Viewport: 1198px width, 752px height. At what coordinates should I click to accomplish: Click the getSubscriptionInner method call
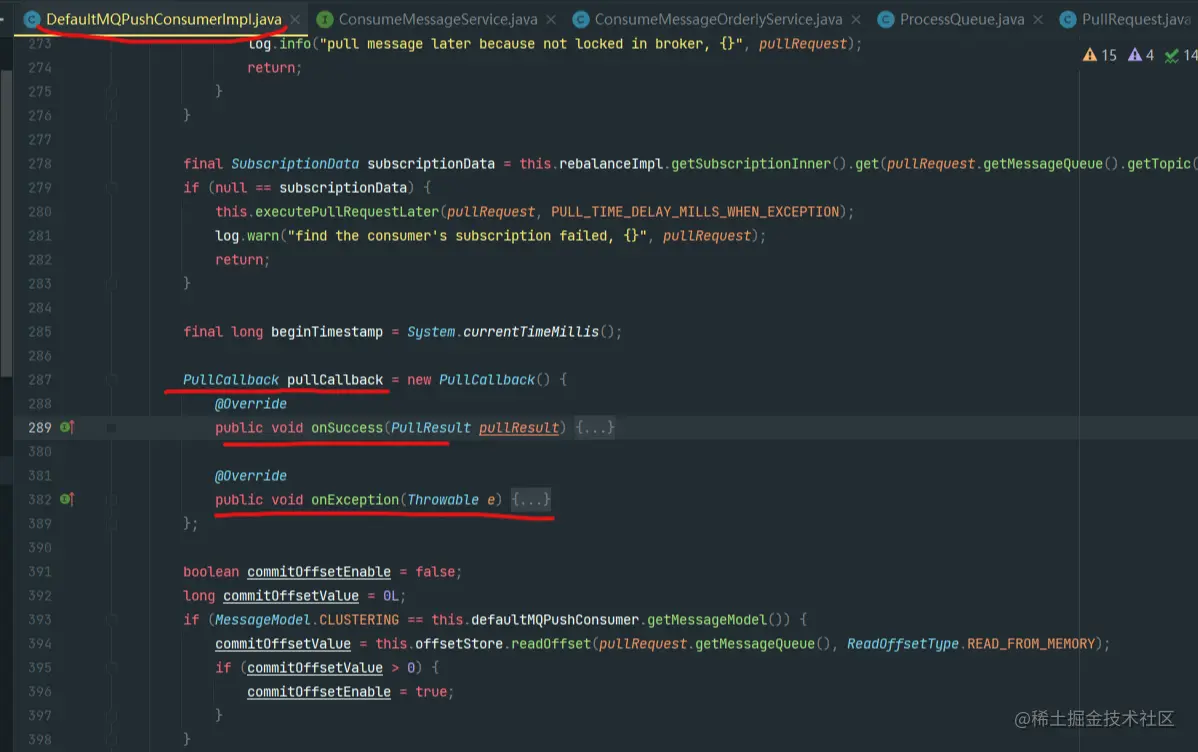click(751, 164)
